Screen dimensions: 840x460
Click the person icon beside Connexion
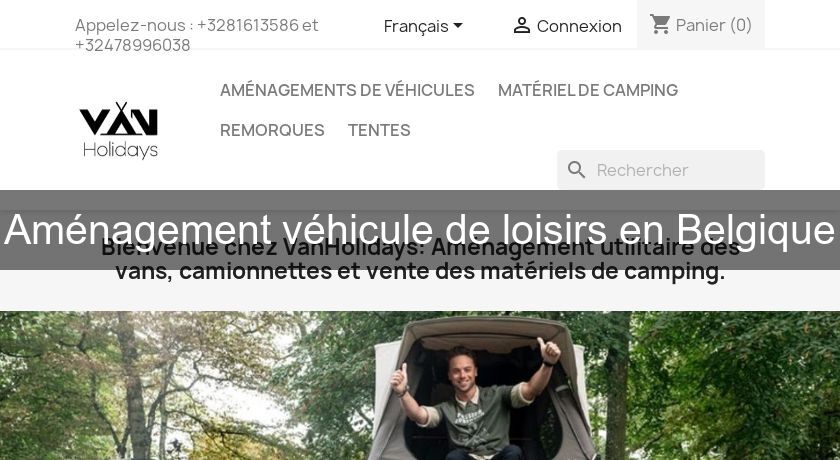[521, 25]
